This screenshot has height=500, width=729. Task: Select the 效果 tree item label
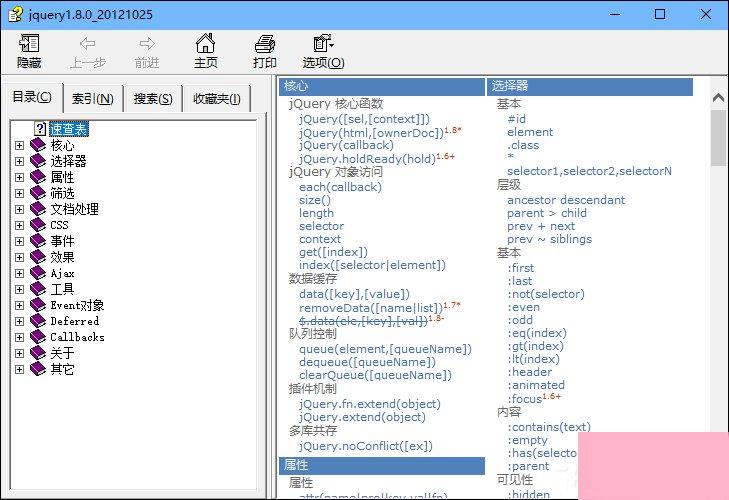pos(62,257)
